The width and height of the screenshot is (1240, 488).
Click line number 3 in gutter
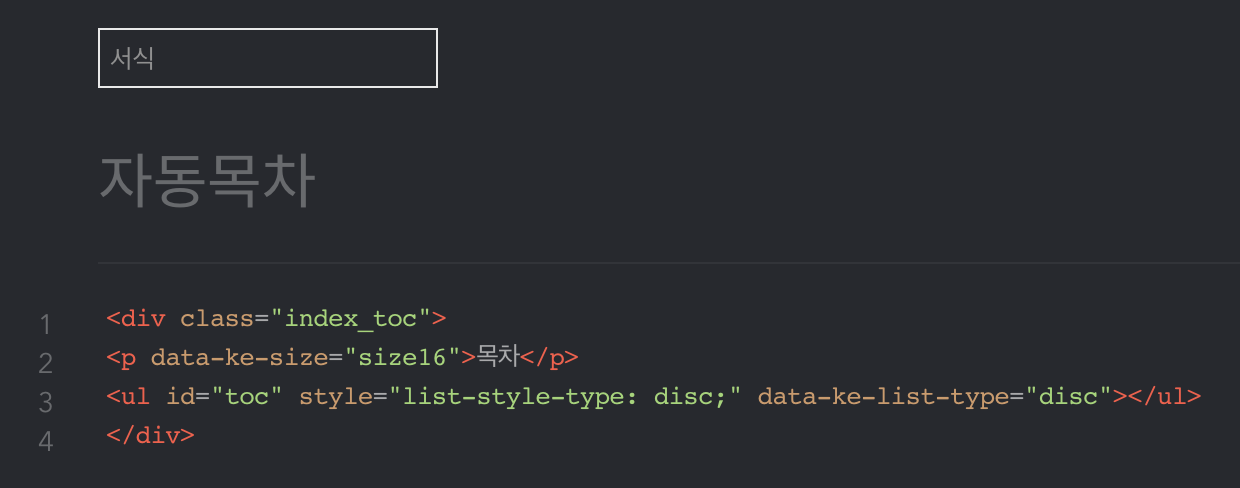[x=45, y=402]
